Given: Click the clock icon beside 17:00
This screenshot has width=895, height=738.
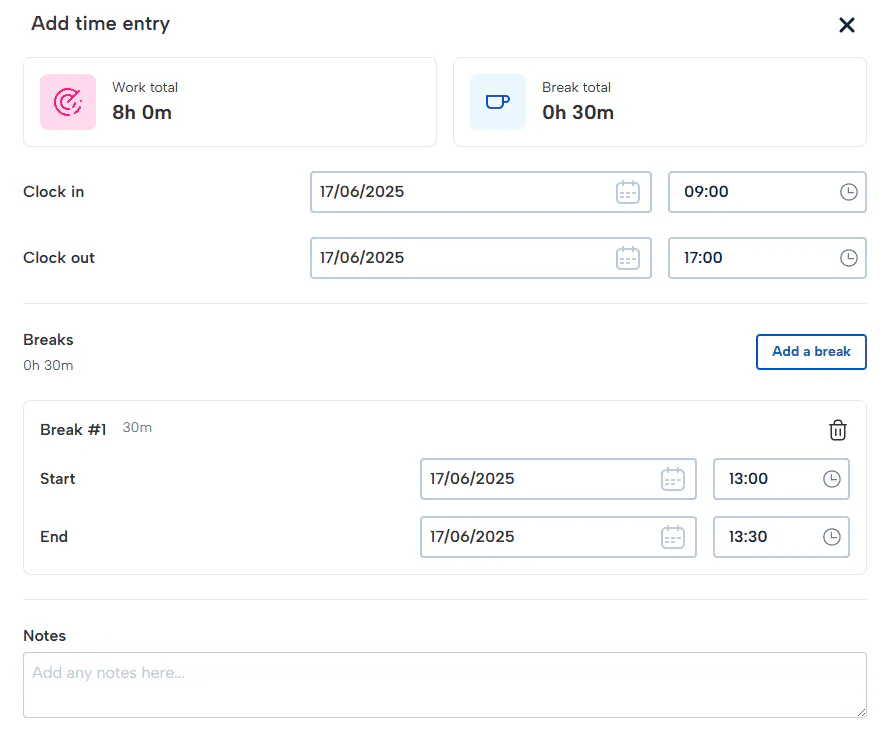Looking at the screenshot, I should pyautogui.click(x=849, y=258).
